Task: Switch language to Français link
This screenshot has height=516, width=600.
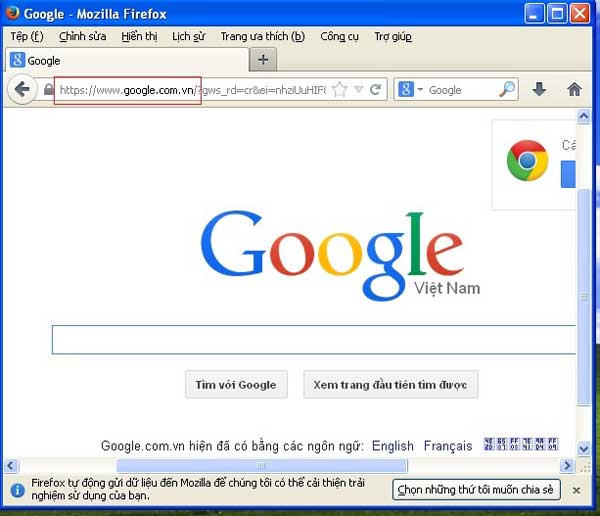Action: pos(448,446)
